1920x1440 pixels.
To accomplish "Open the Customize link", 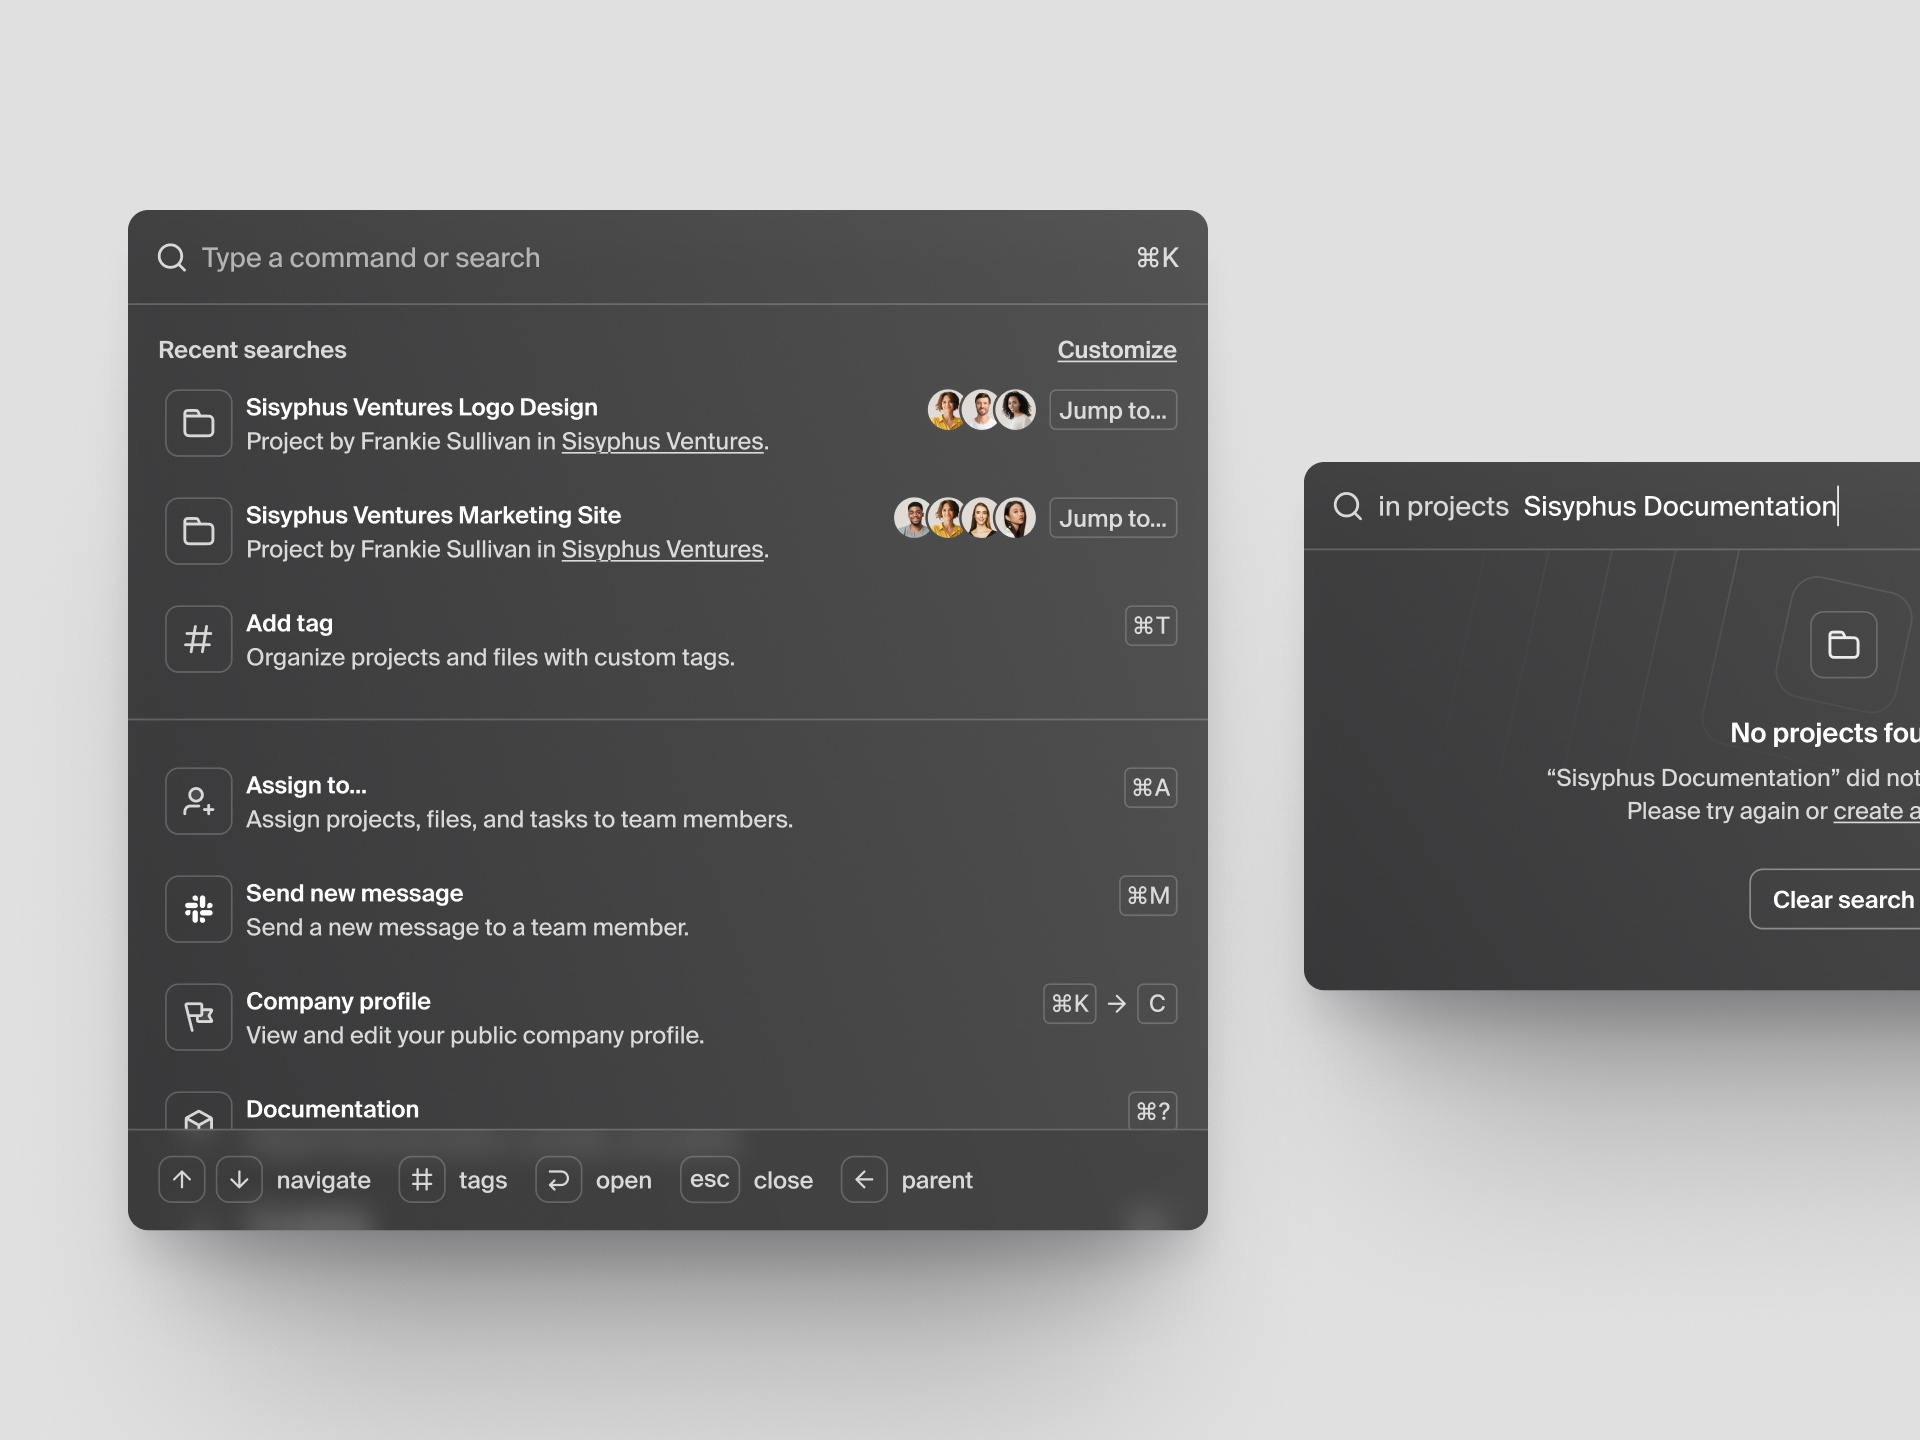I will (1117, 350).
